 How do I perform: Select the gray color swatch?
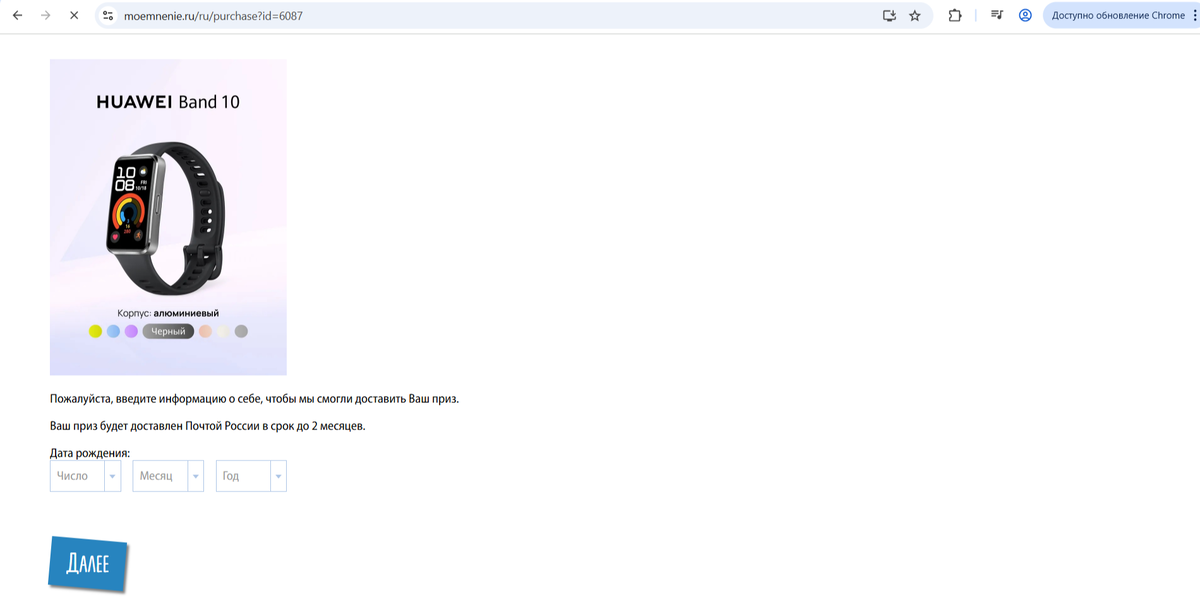coord(241,331)
